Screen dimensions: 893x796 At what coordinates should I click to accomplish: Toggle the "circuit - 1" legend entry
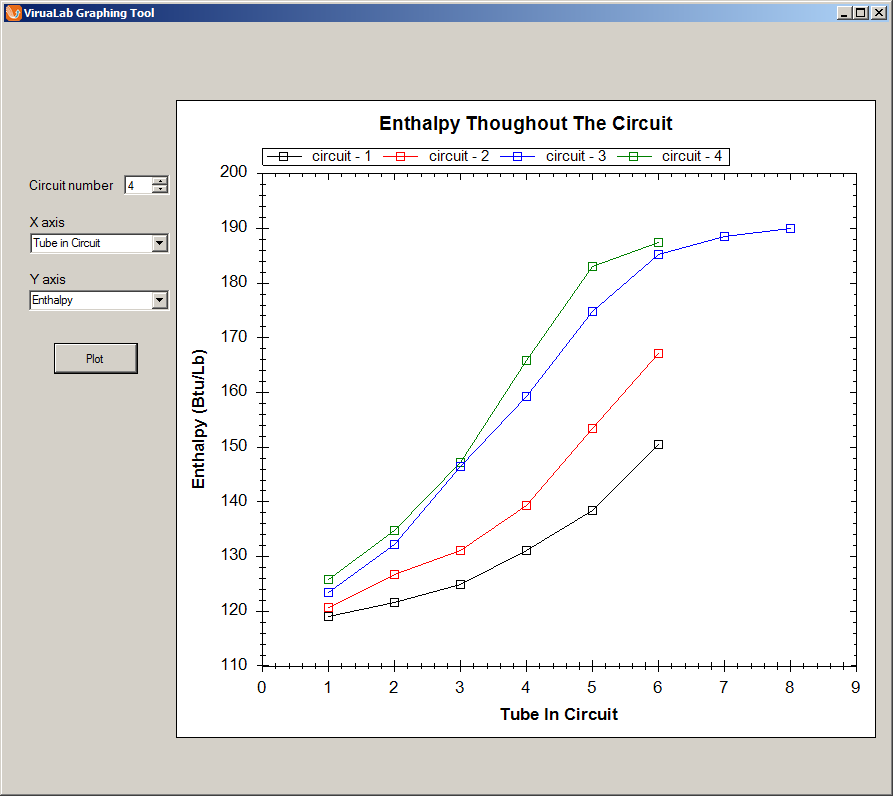pos(342,156)
